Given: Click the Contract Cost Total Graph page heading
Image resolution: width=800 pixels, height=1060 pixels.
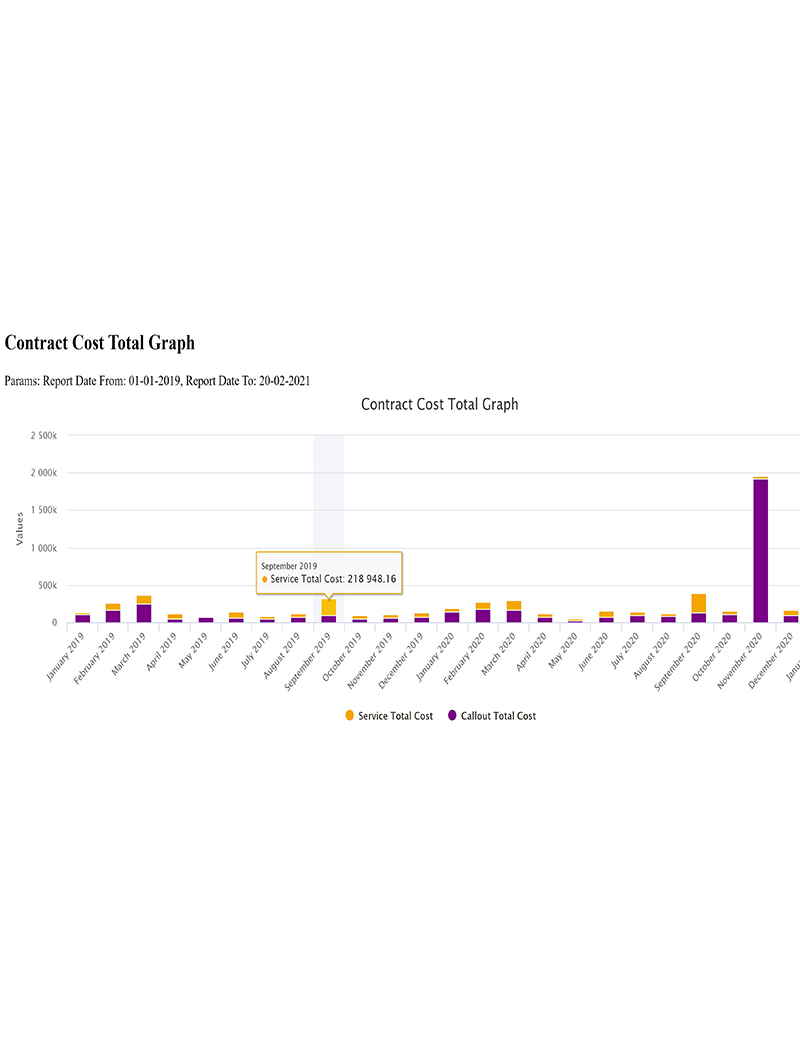Looking at the screenshot, I should point(100,343).
